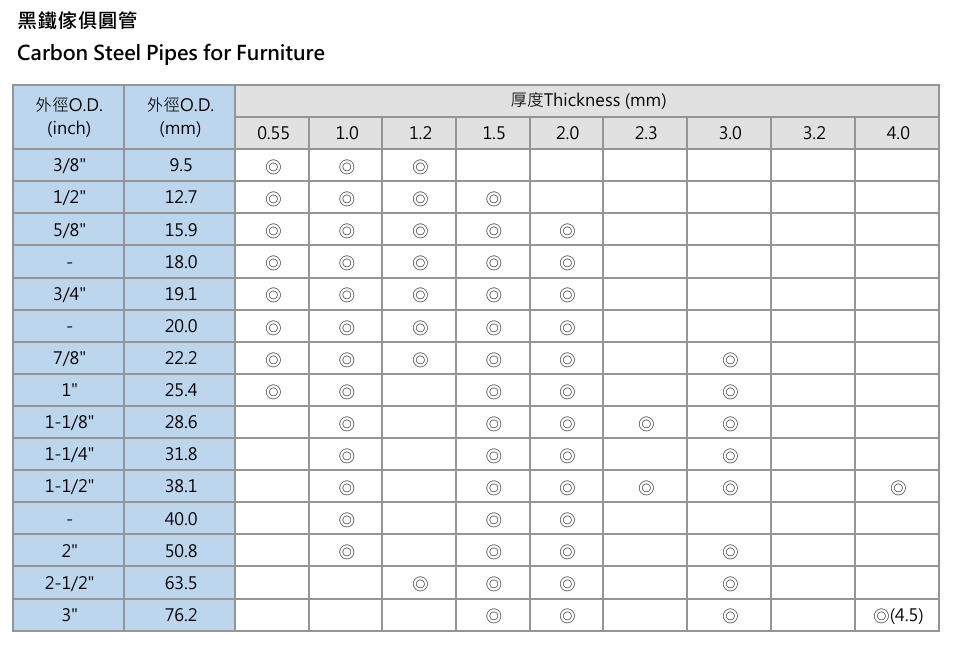The height and width of the screenshot is (653, 957).
Task: Click the Carbon Steel Pipes for Furniture title
Action: tap(171, 53)
